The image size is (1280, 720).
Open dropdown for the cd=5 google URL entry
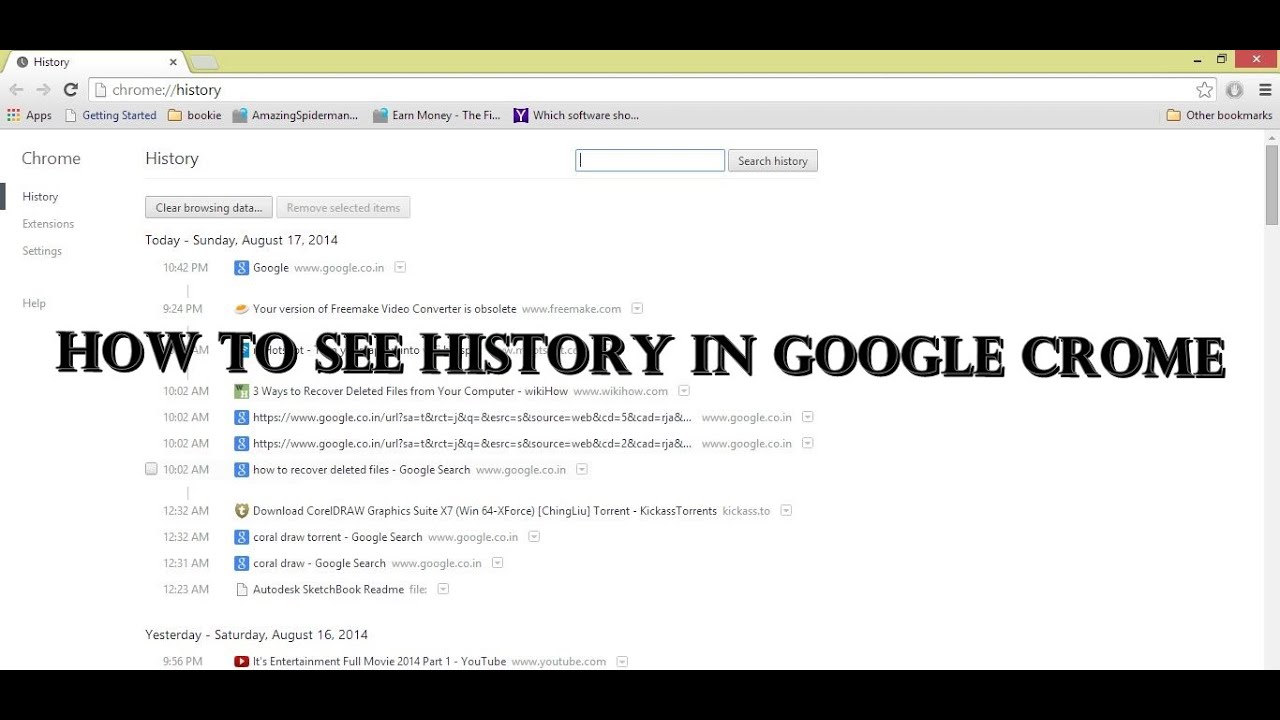pyautogui.click(x=807, y=417)
